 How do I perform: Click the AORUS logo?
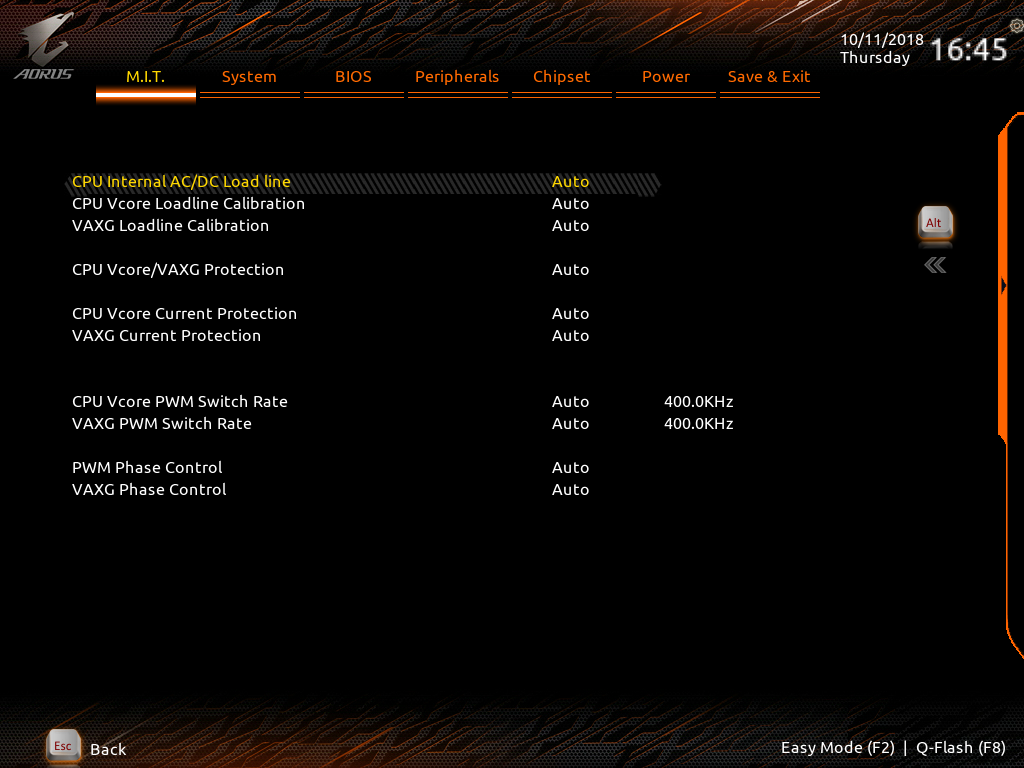(44, 47)
